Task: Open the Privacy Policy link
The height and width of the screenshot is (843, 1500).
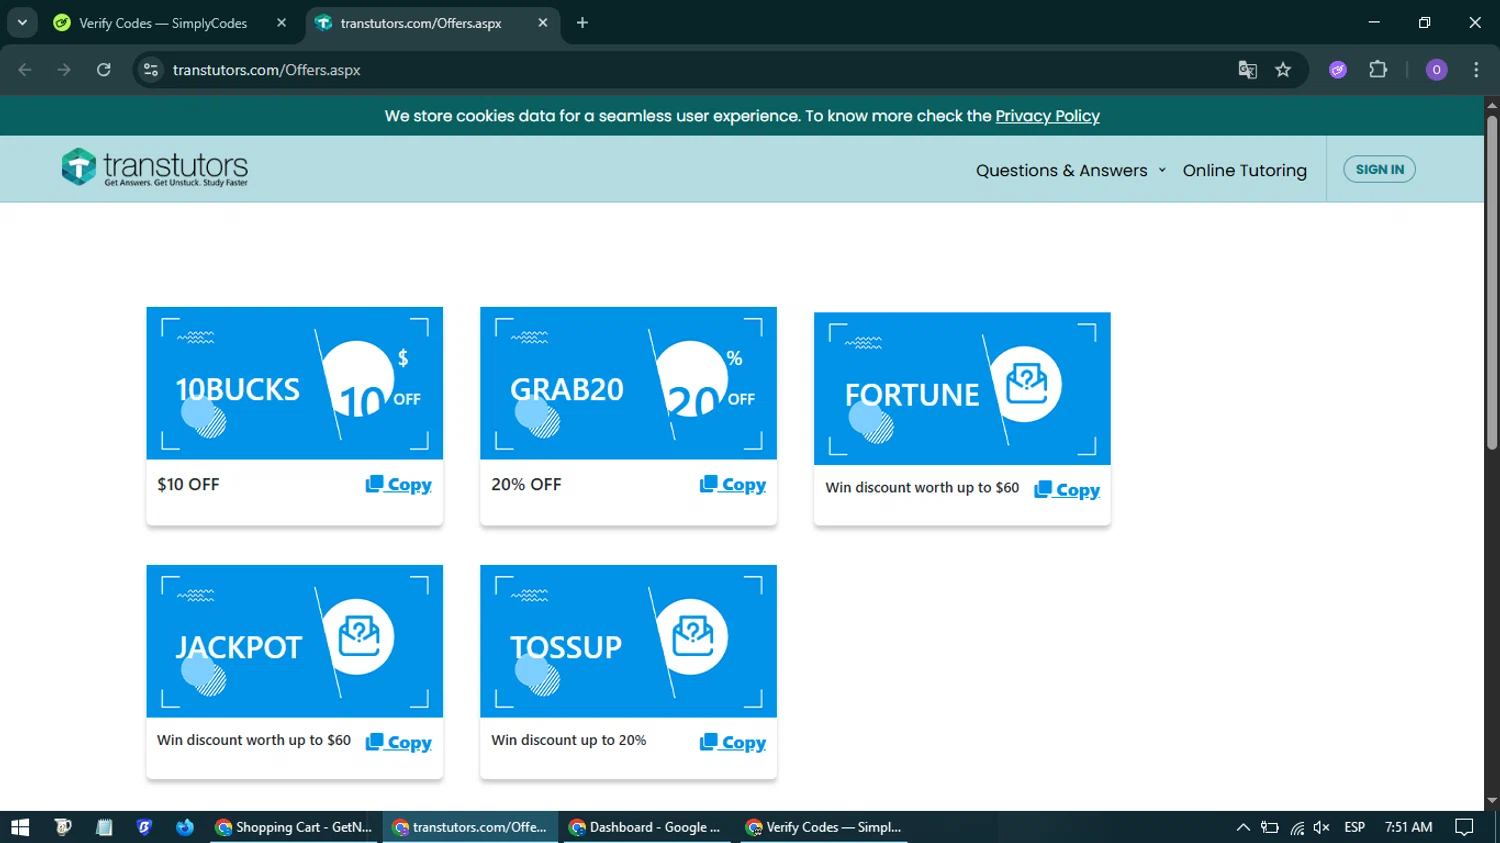Action: click(1047, 116)
